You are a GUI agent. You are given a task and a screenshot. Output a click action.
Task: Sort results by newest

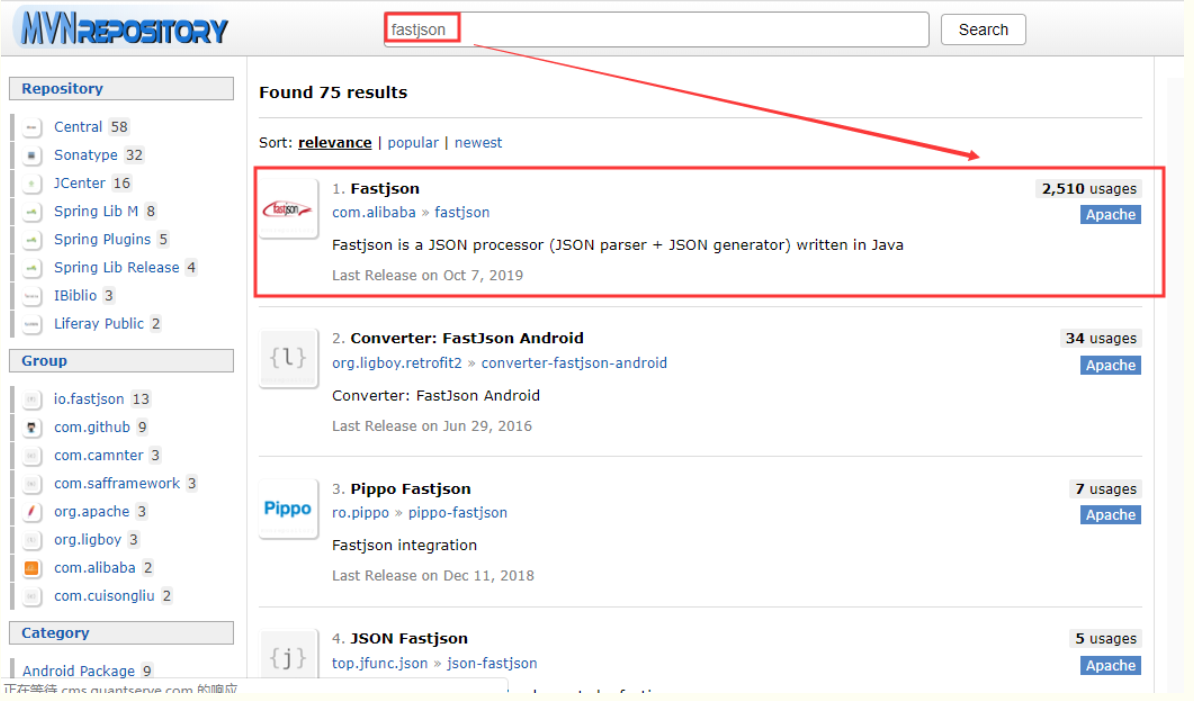(478, 142)
